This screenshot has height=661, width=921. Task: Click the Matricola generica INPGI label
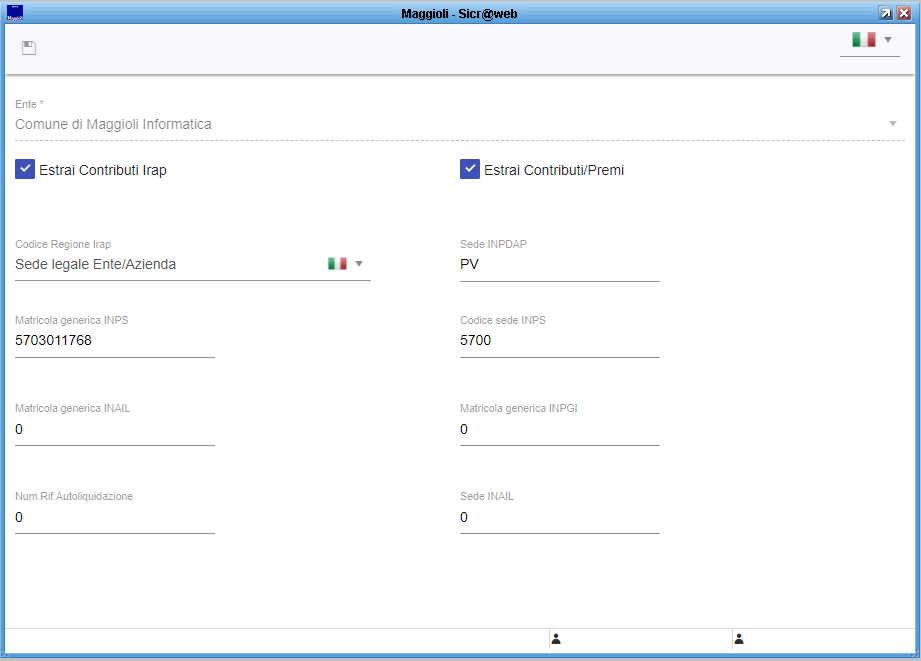click(519, 408)
